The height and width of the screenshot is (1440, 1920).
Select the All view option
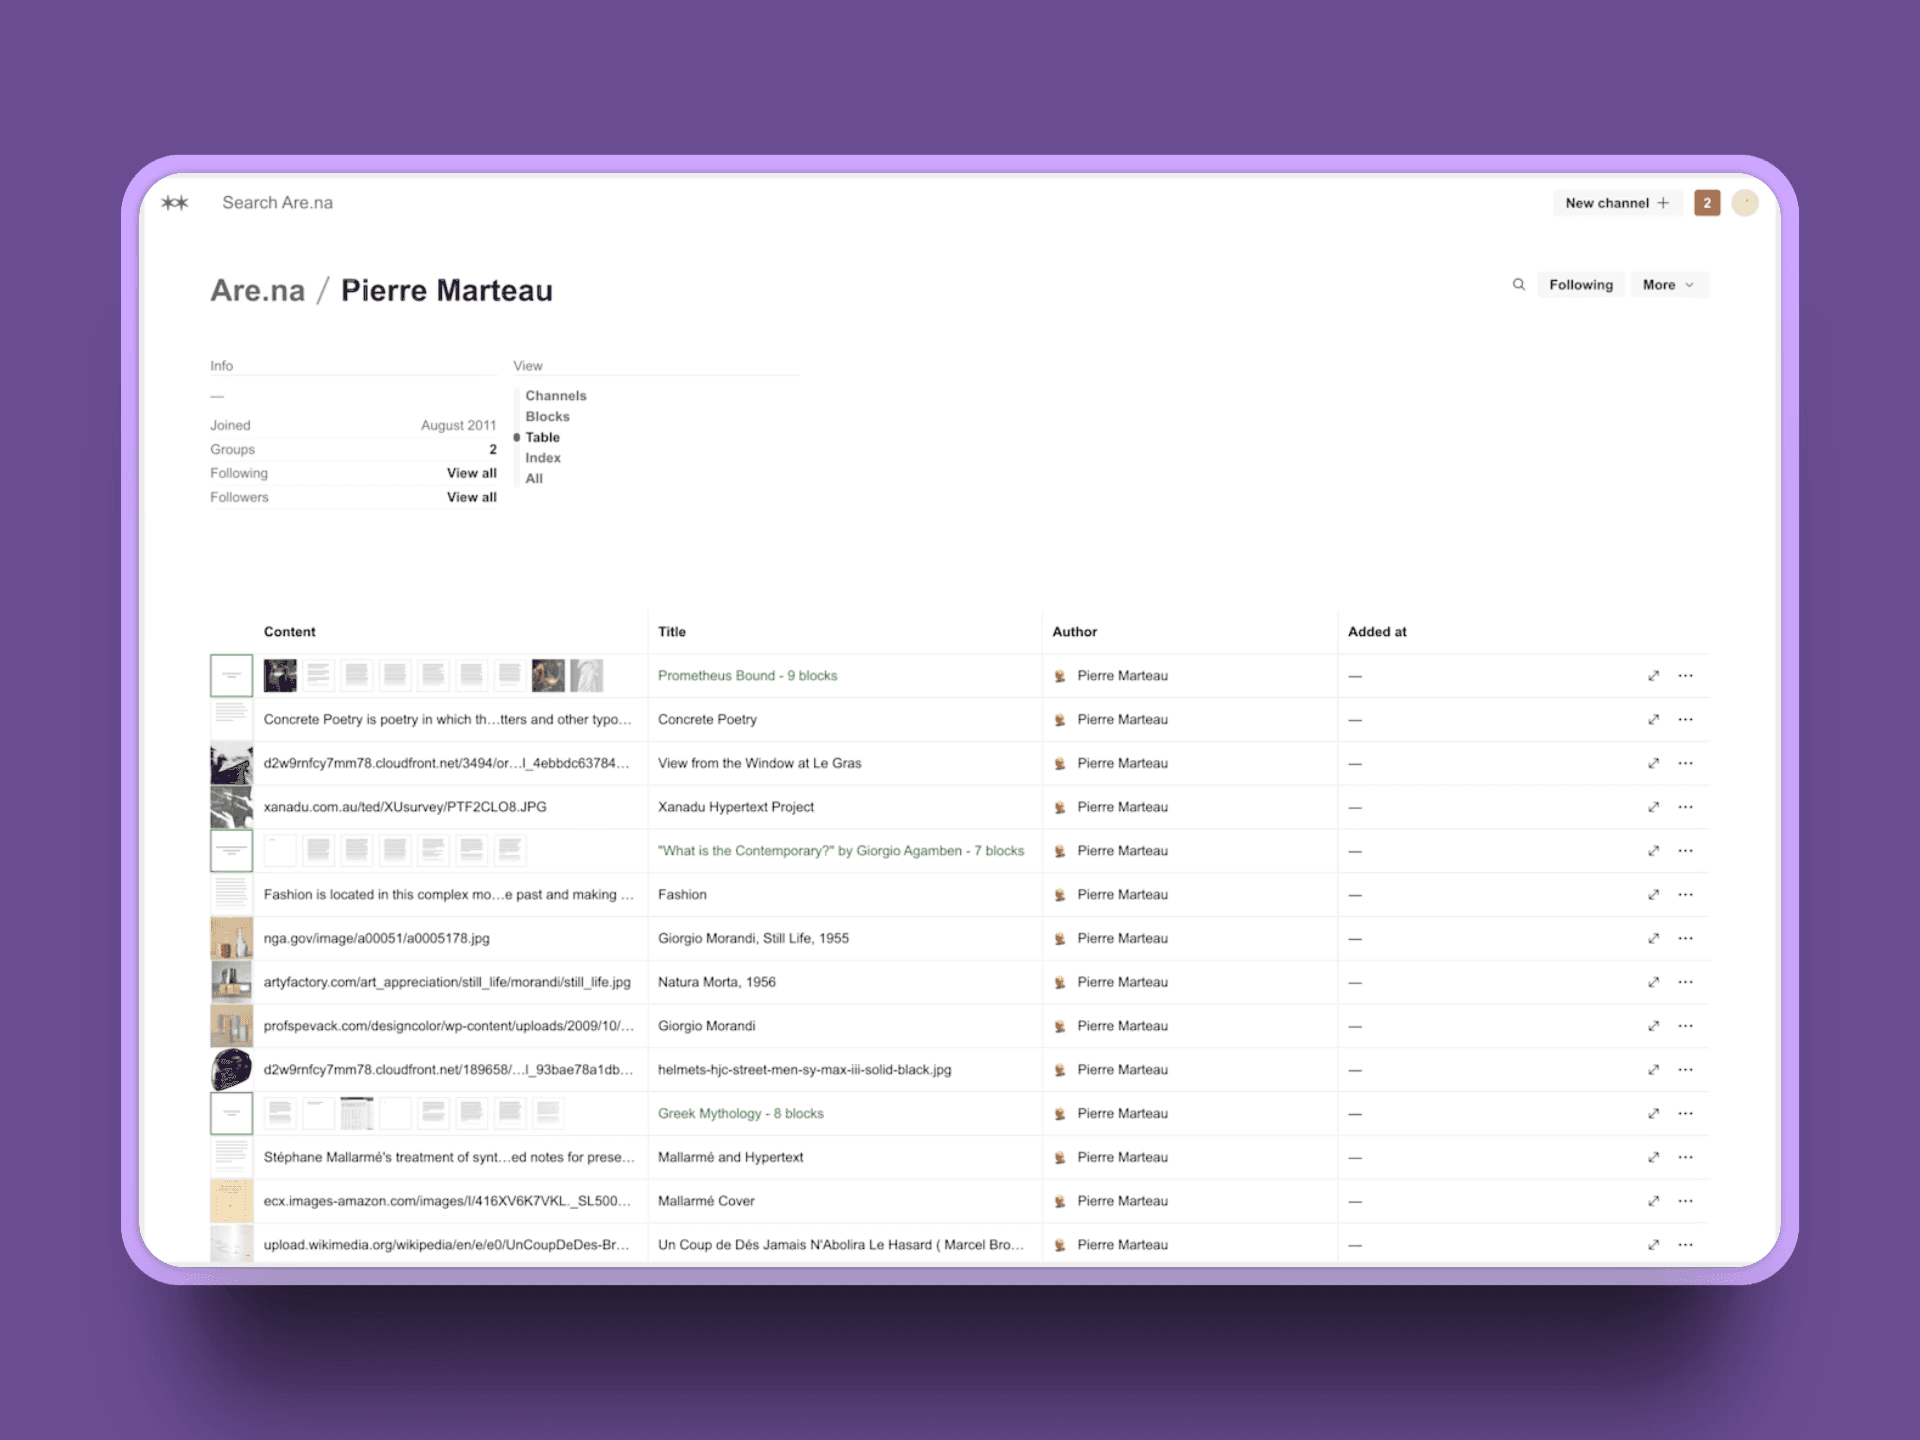click(534, 479)
